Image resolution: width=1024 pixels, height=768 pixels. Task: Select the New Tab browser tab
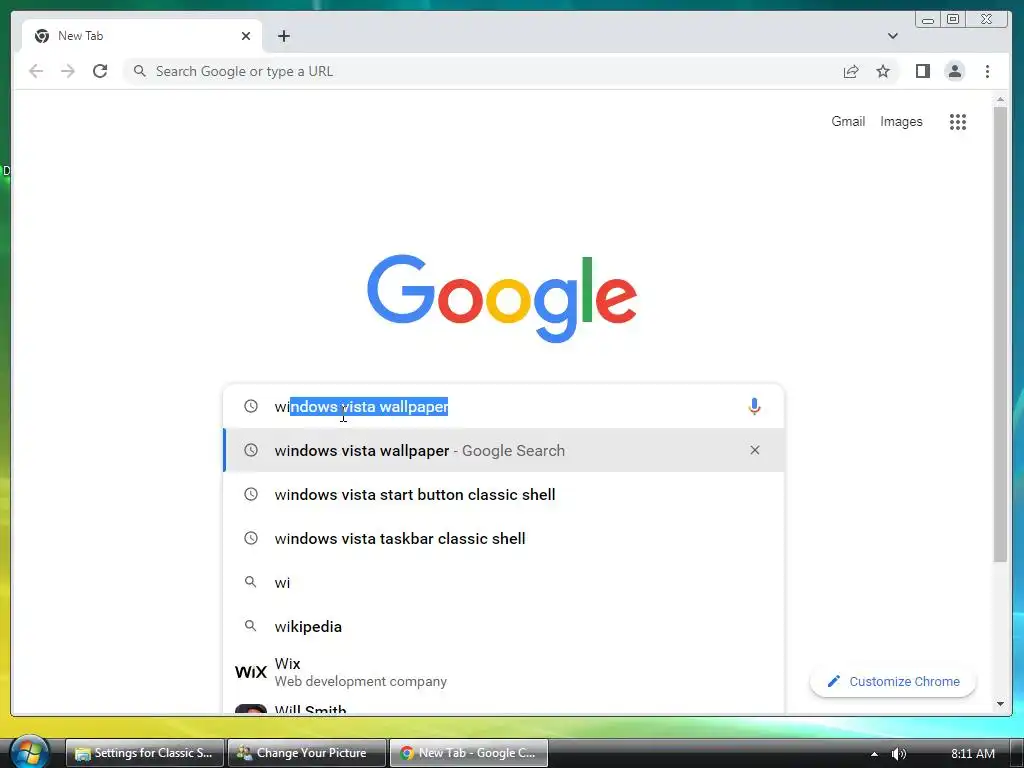coord(142,36)
